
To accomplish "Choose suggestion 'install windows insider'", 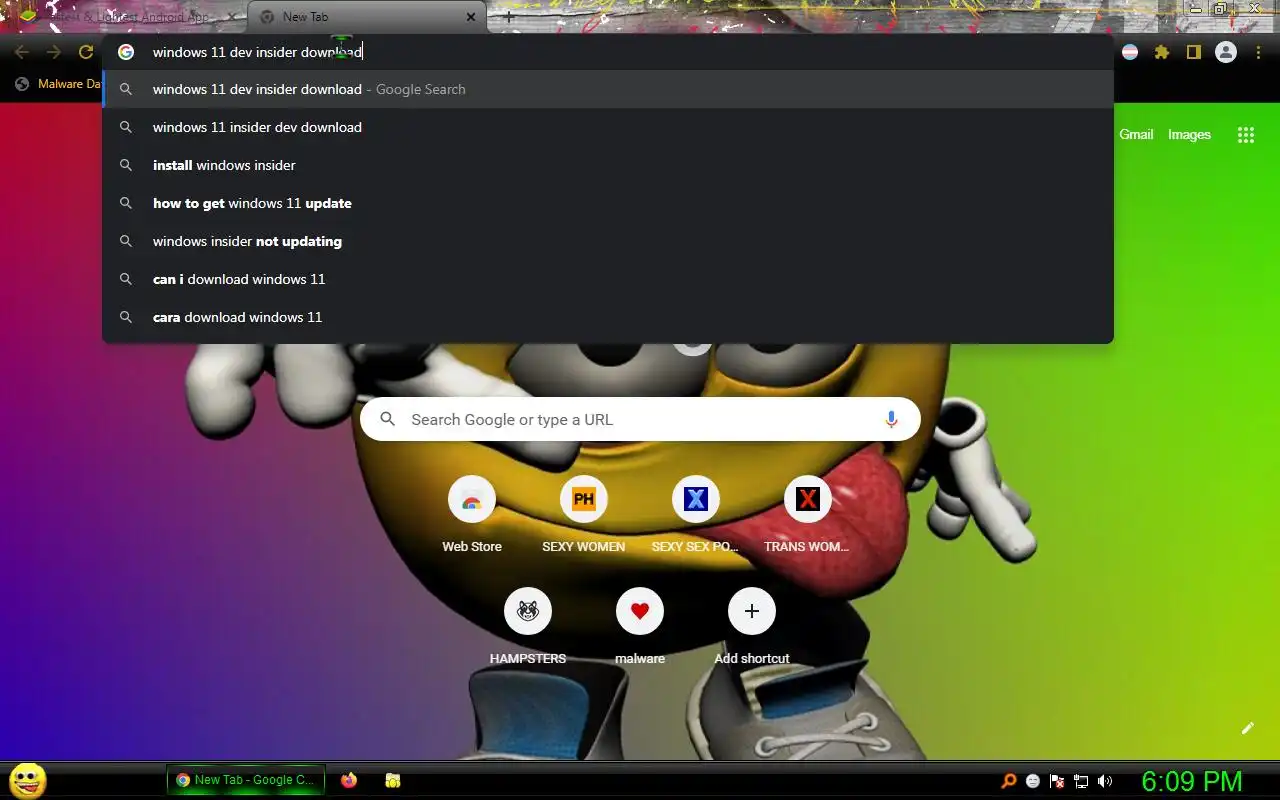I will [608, 165].
